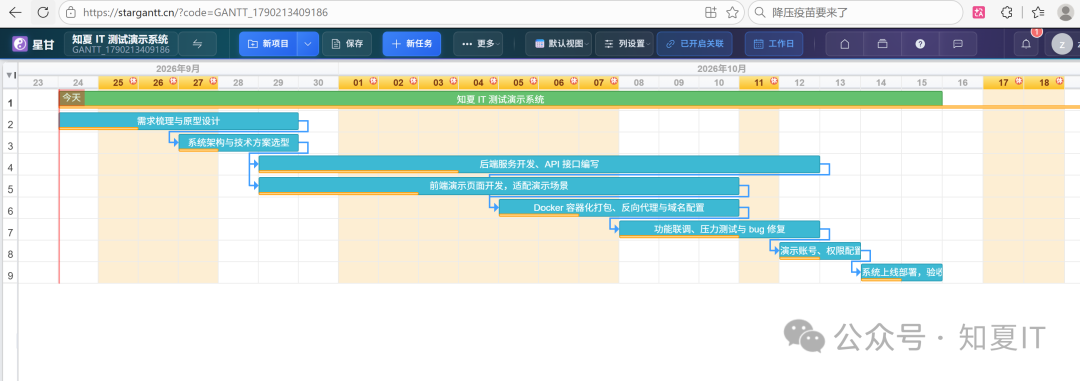Open the pink translate extension icon

(x=978, y=12)
